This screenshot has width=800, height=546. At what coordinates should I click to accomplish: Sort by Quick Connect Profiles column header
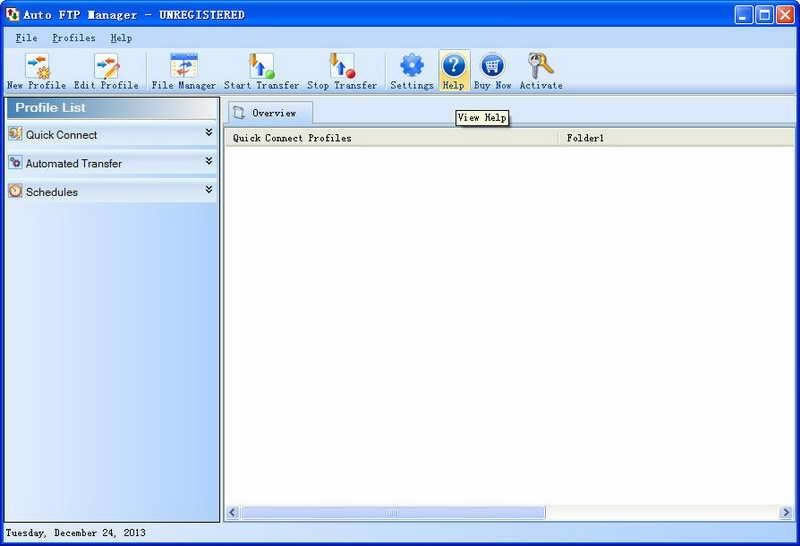point(390,138)
